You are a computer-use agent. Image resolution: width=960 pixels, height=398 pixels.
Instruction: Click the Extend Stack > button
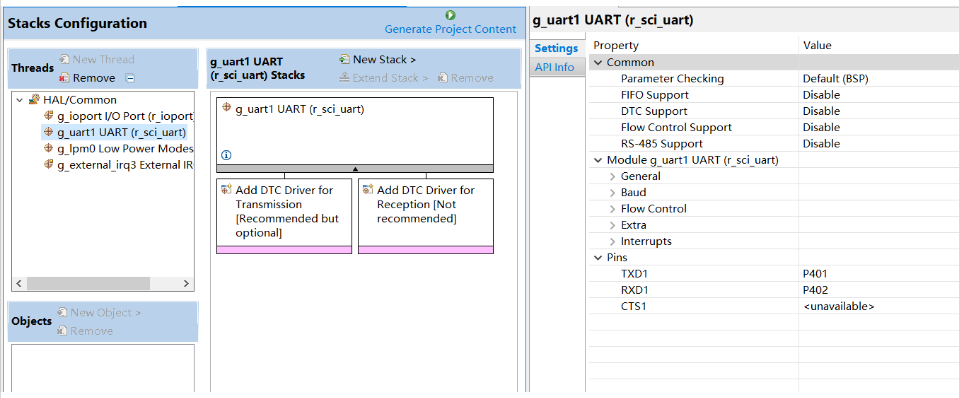[389, 78]
